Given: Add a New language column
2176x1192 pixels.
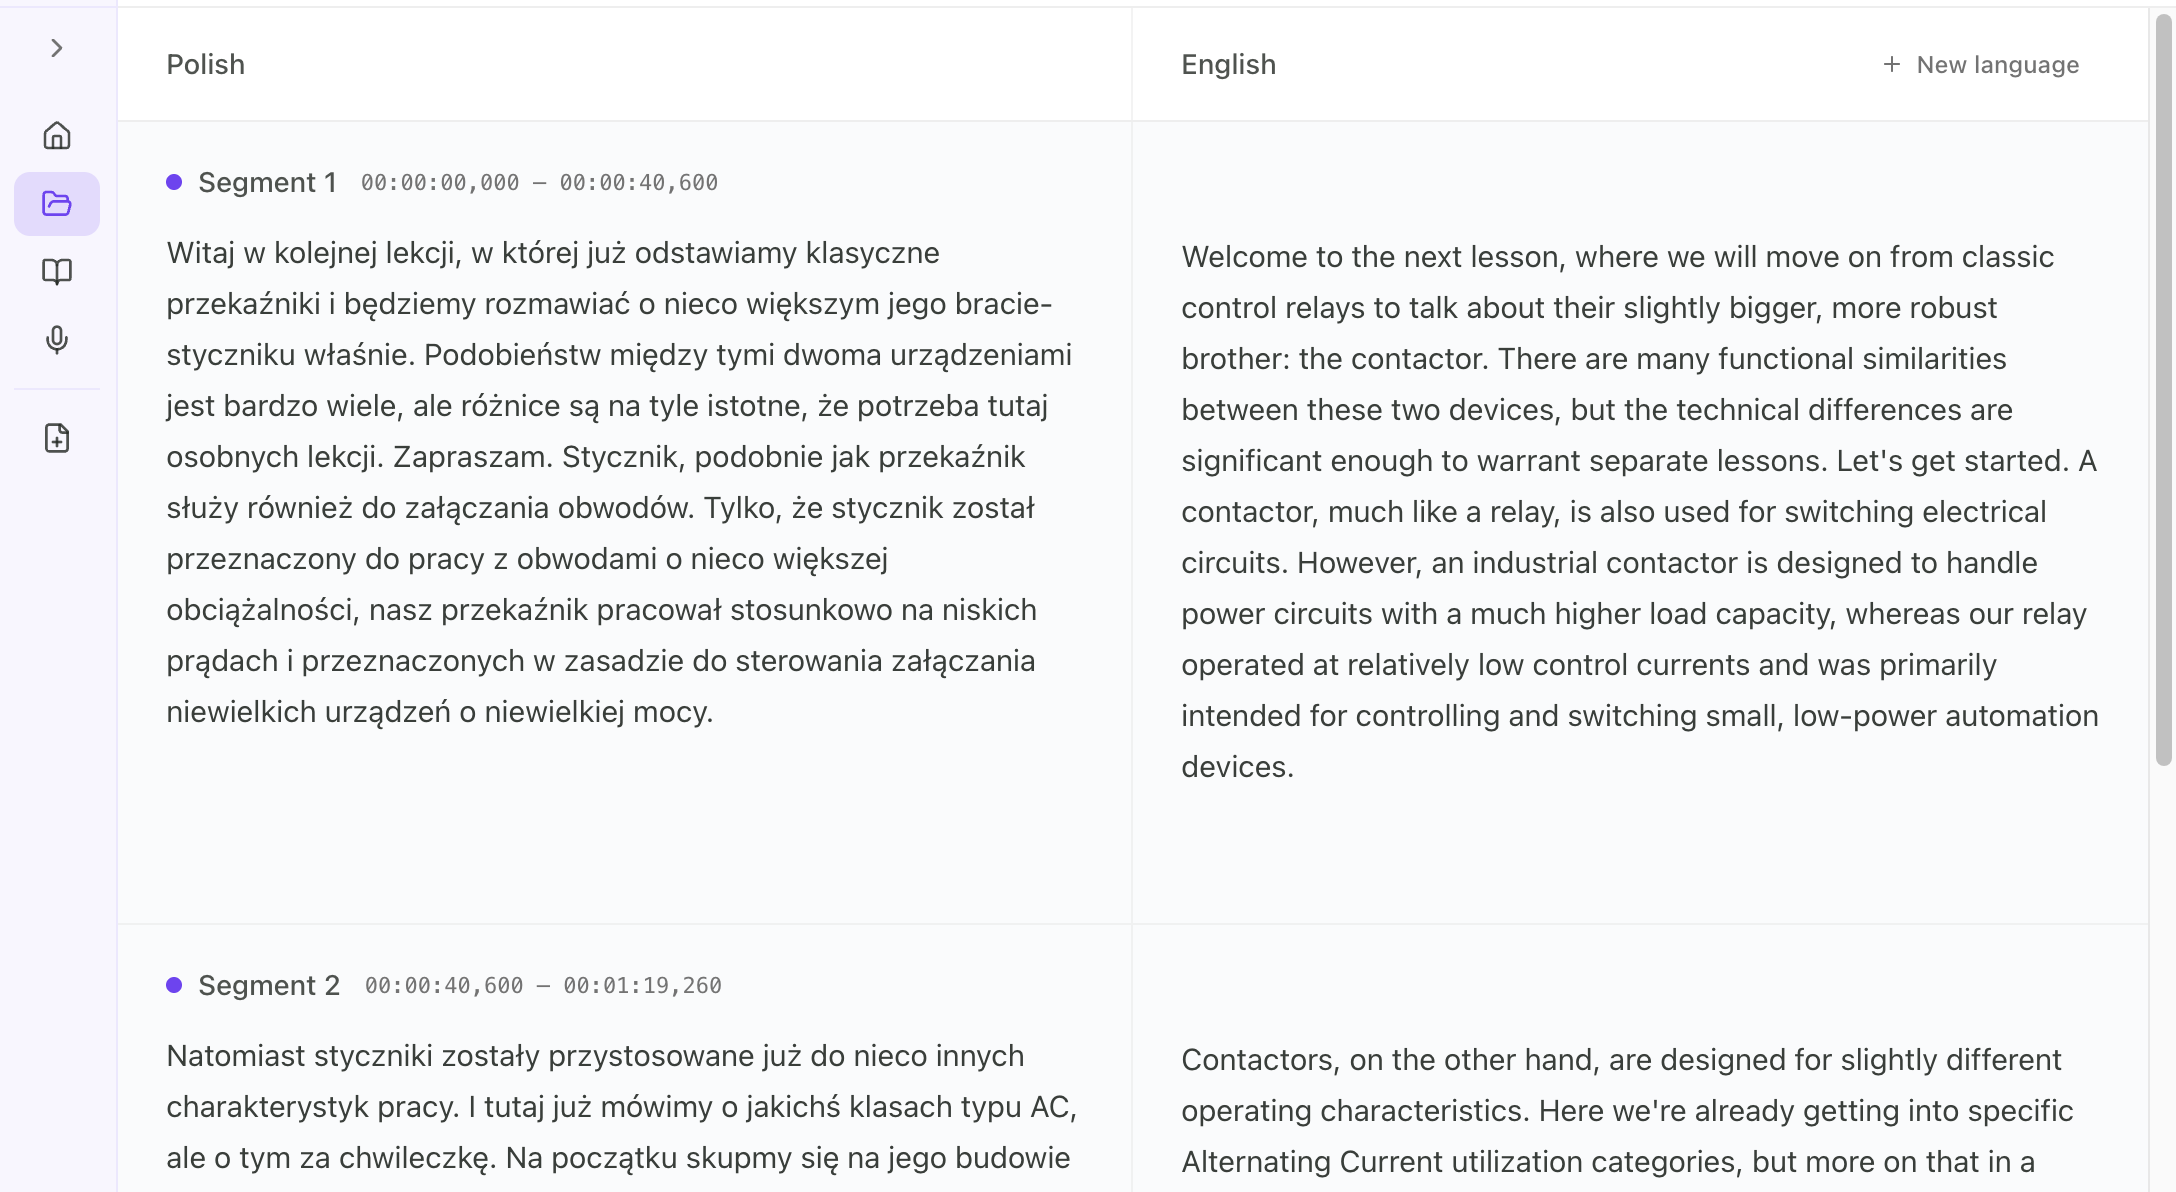Looking at the screenshot, I should pos(1980,64).
